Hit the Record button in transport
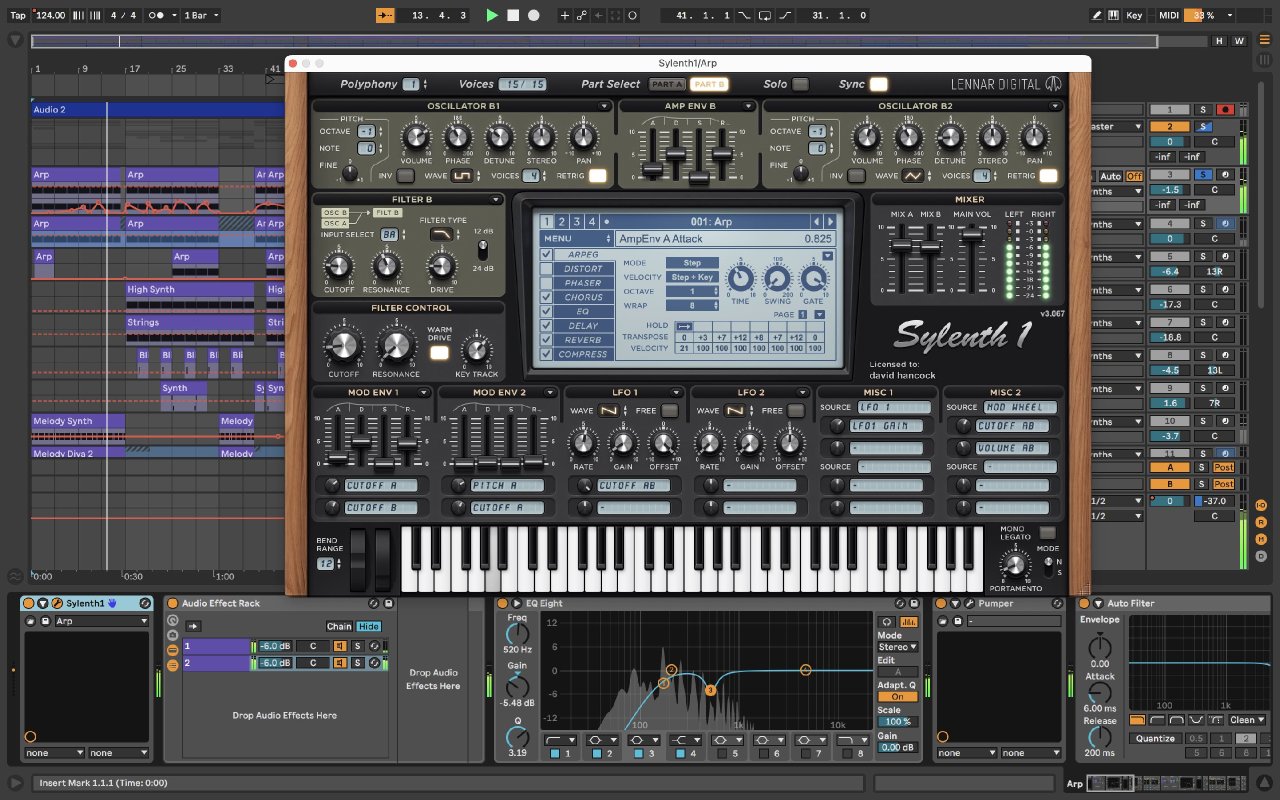The height and width of the screenshot is (800, 1280). pyautogui.click(x=534, y=16)
